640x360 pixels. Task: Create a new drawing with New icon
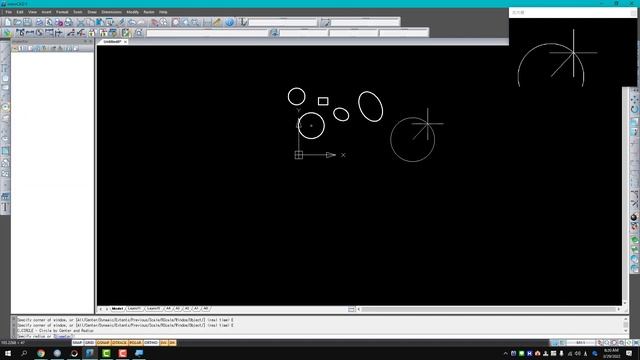pos(8,22)
